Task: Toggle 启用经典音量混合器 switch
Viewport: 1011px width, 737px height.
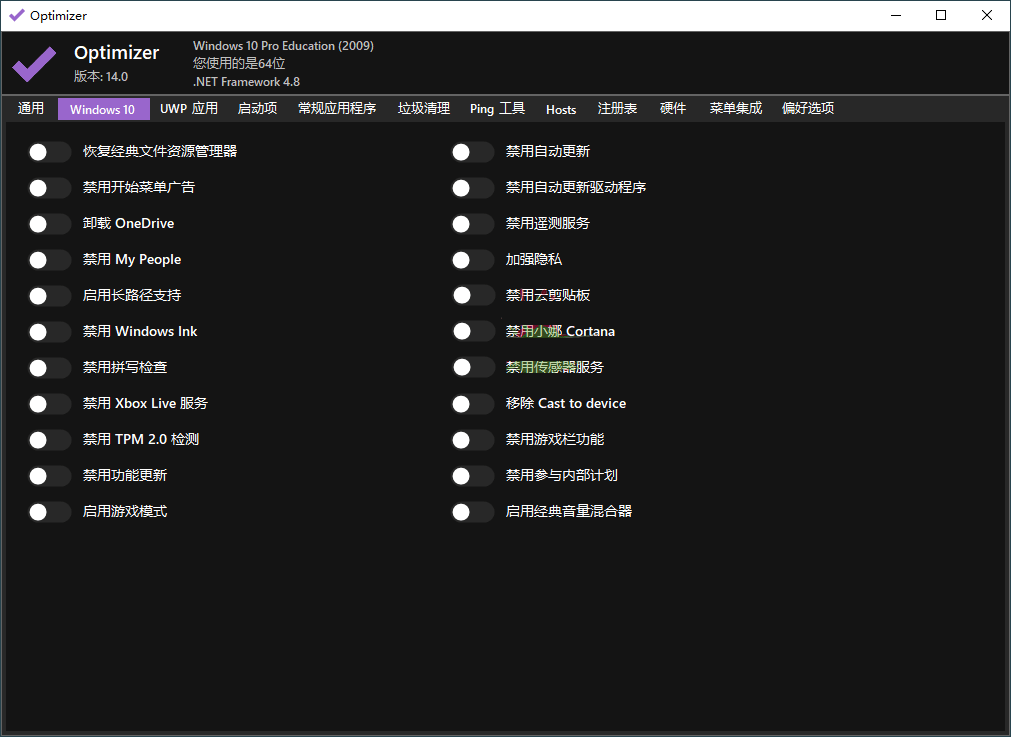Action: point(473,512)
